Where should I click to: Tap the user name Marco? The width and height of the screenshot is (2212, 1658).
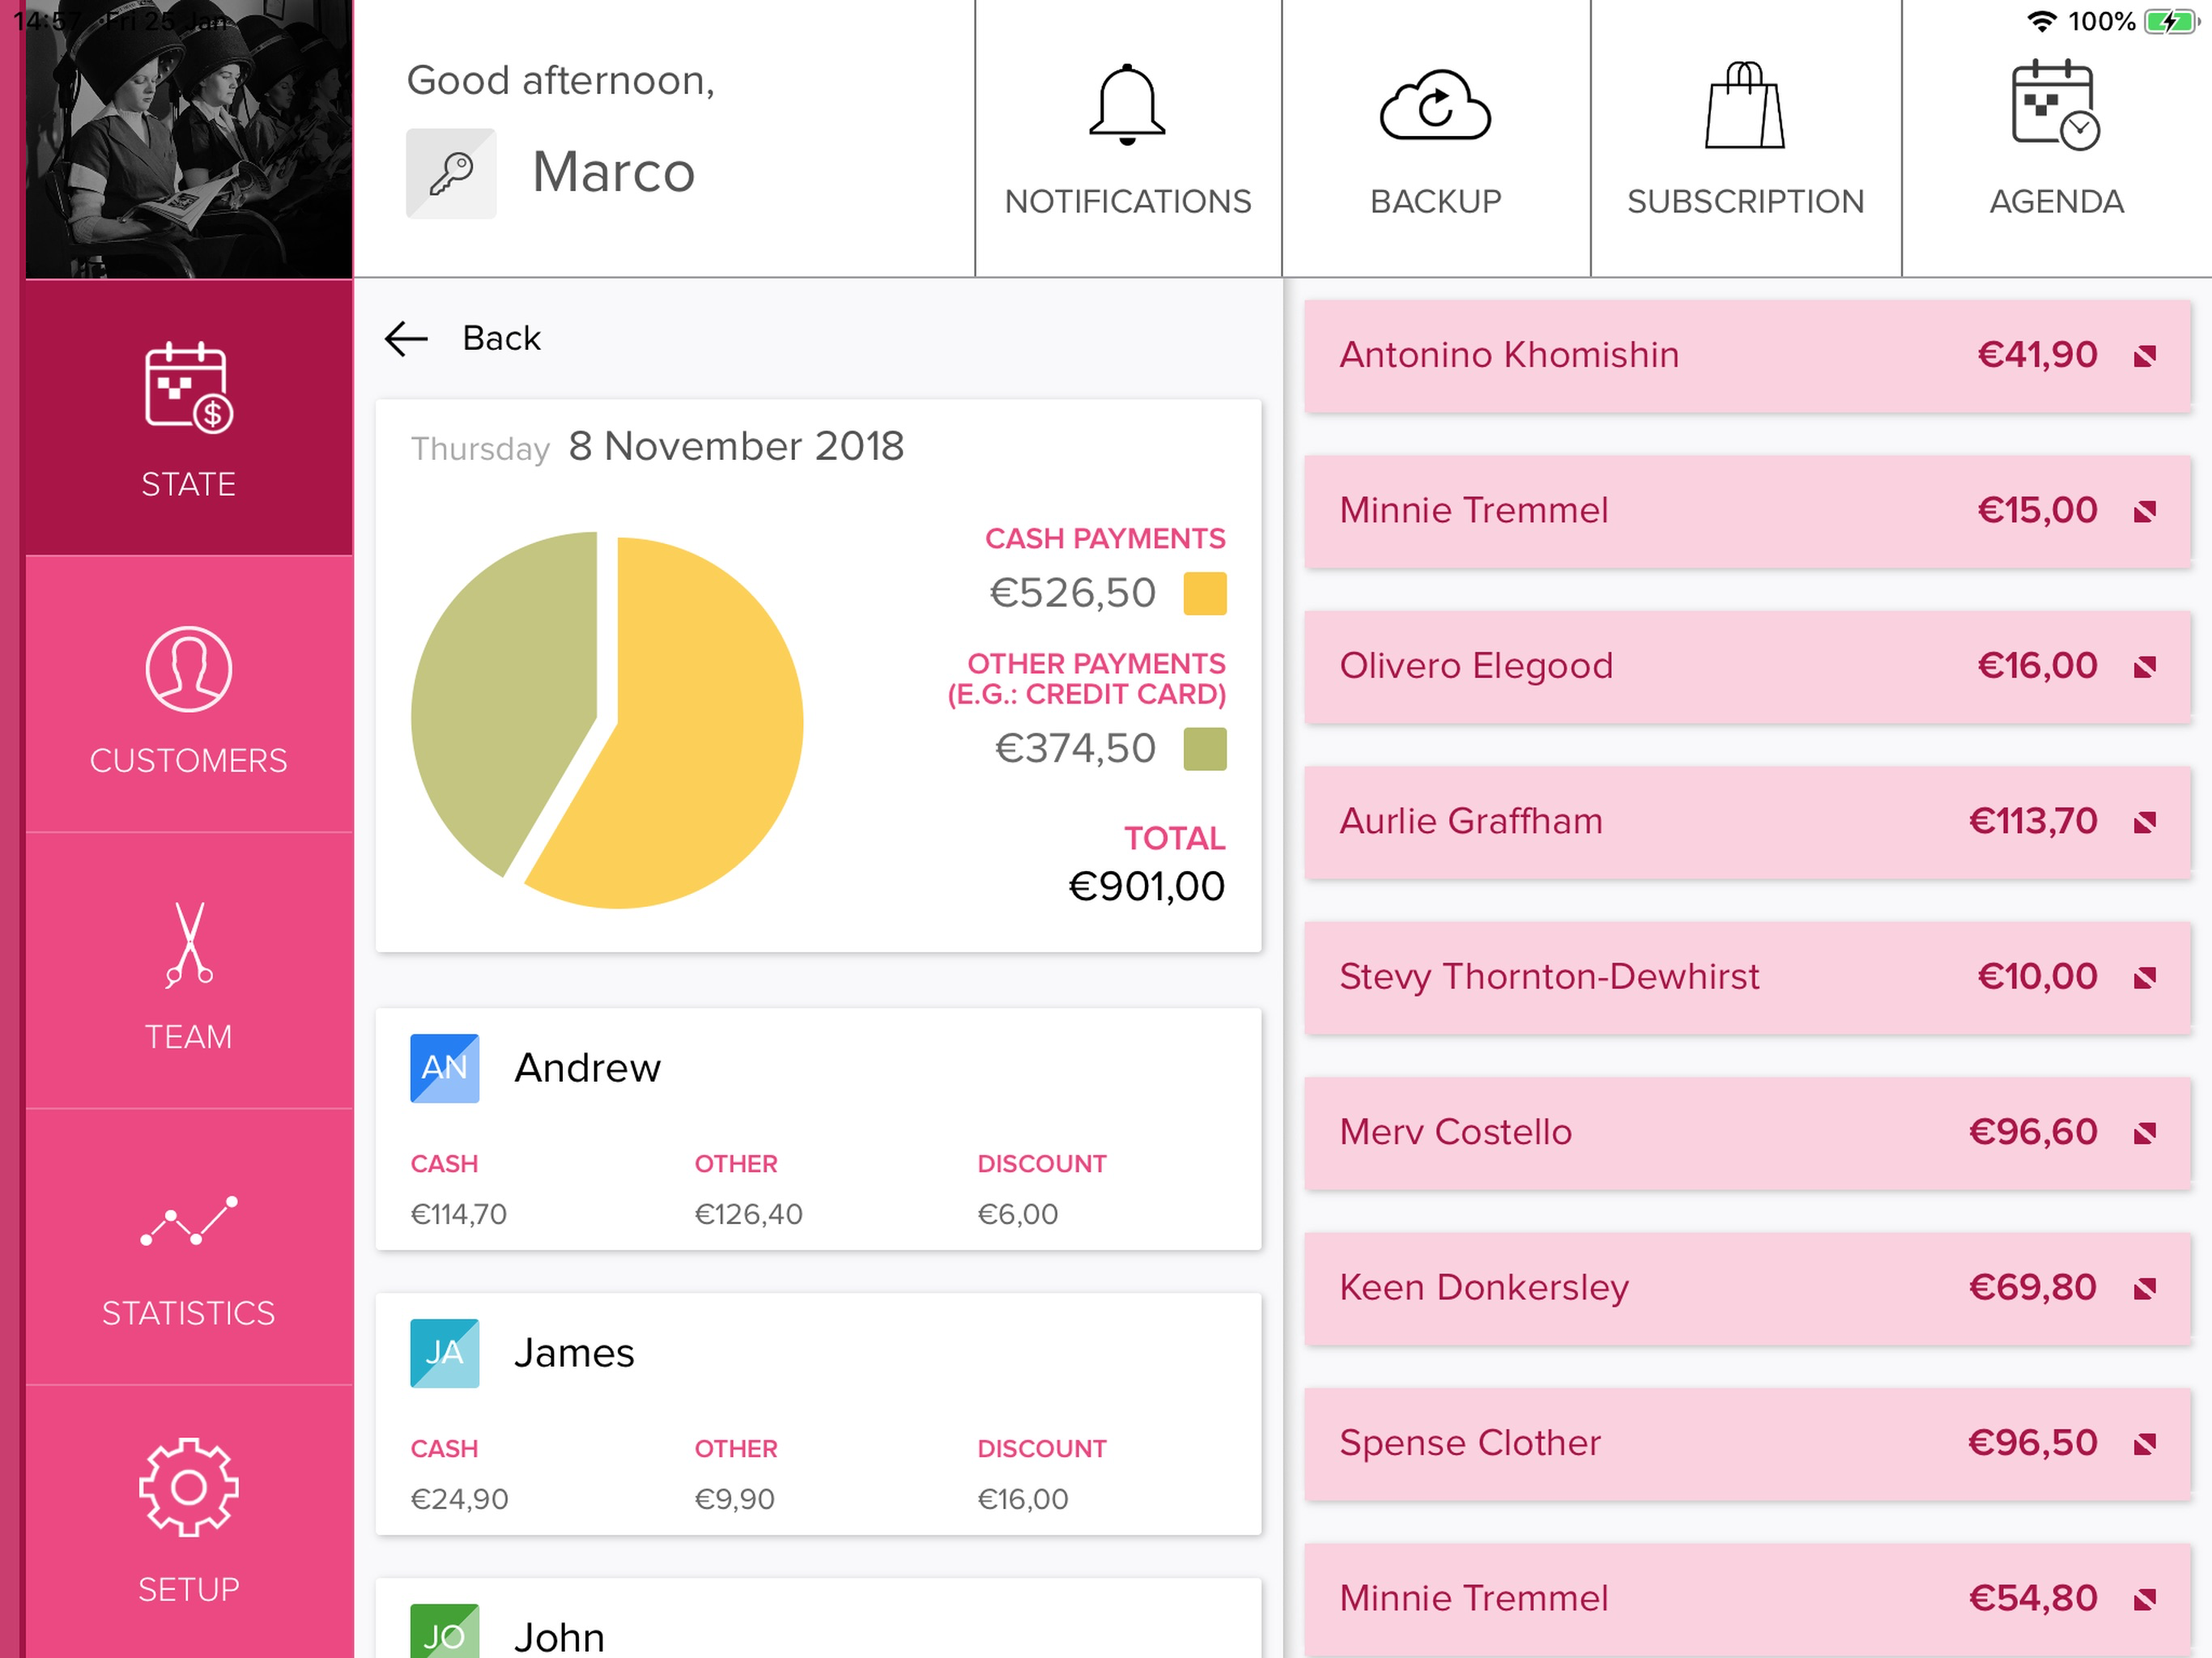click(613, 172)
